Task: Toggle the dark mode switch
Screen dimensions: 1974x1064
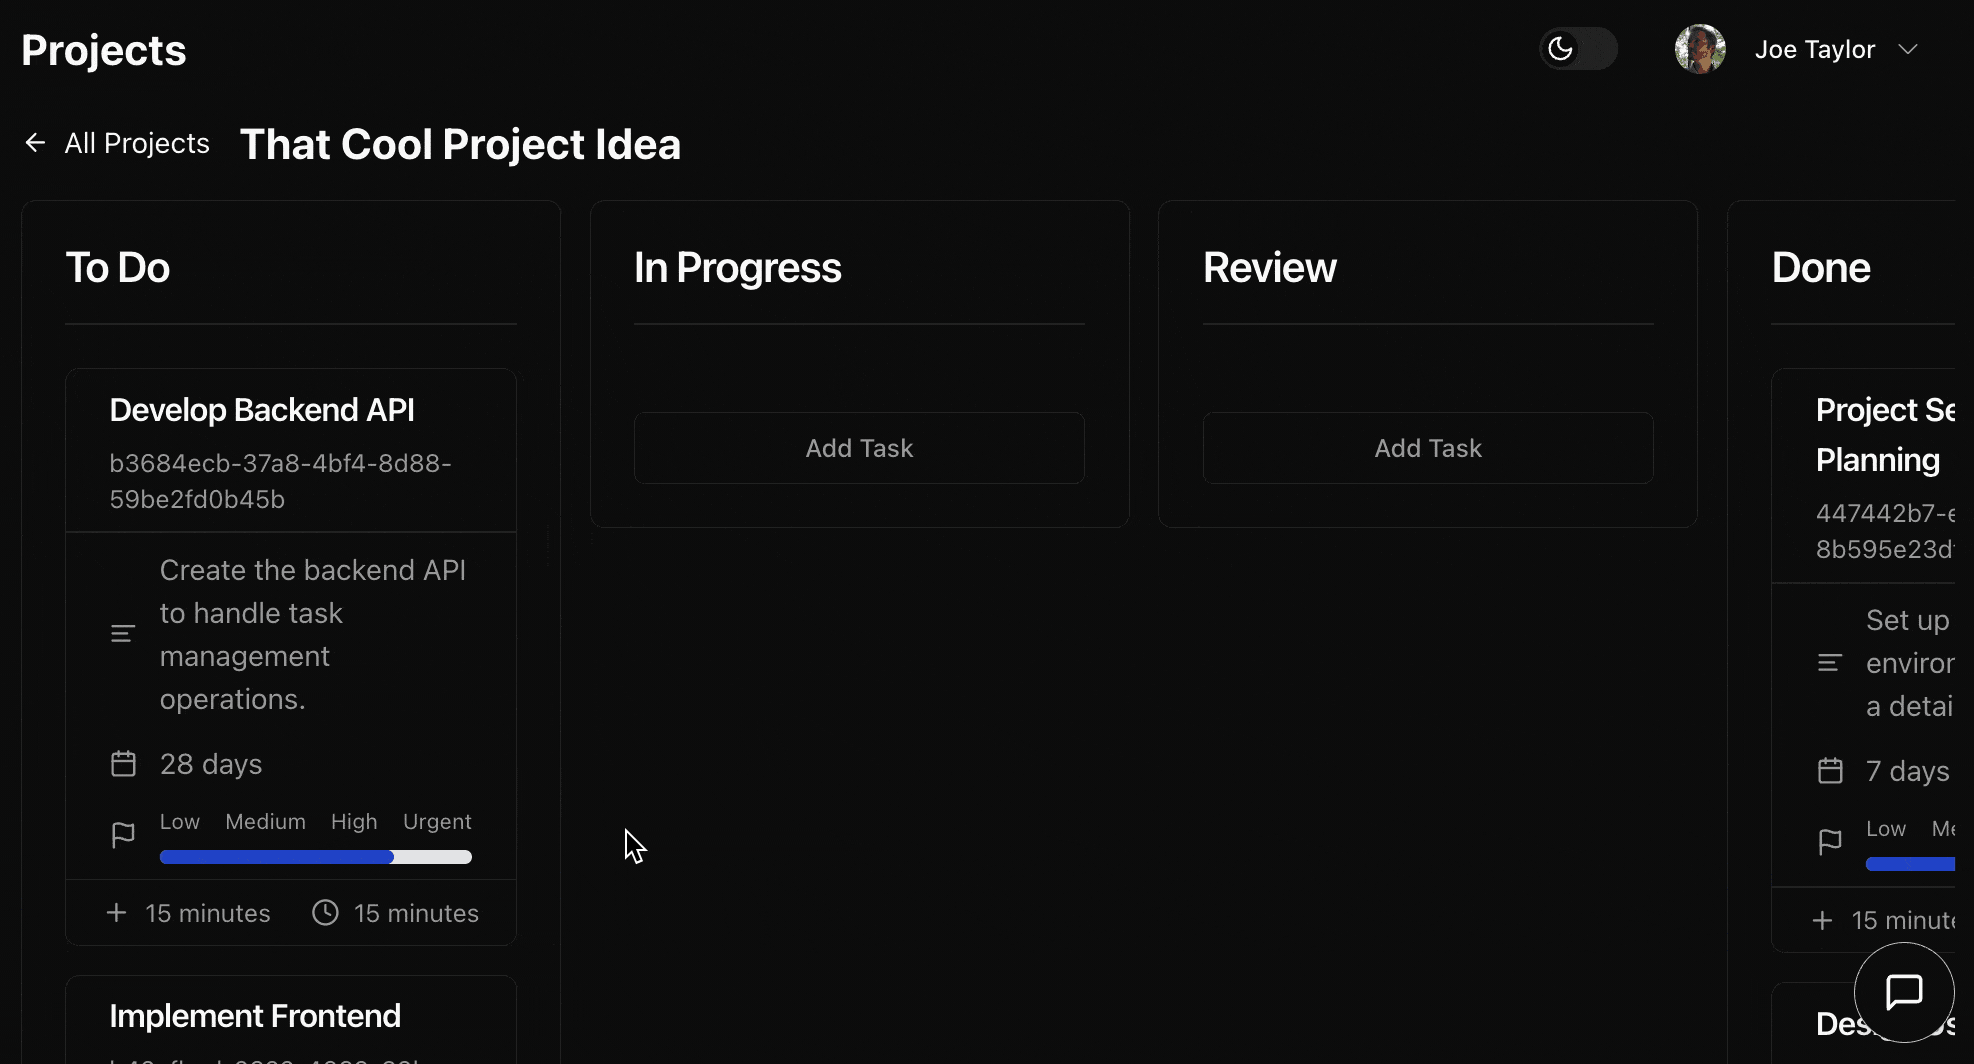Action: pos(1578,48)
